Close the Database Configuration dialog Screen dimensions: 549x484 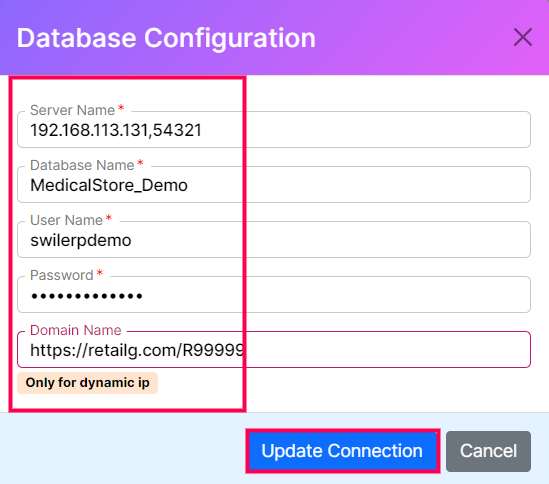[523, 37]
